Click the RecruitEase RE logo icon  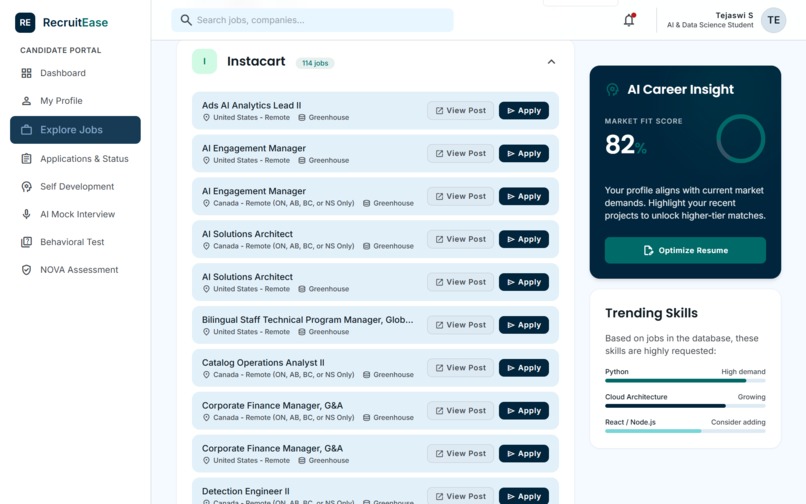click(x=25, y=23)
